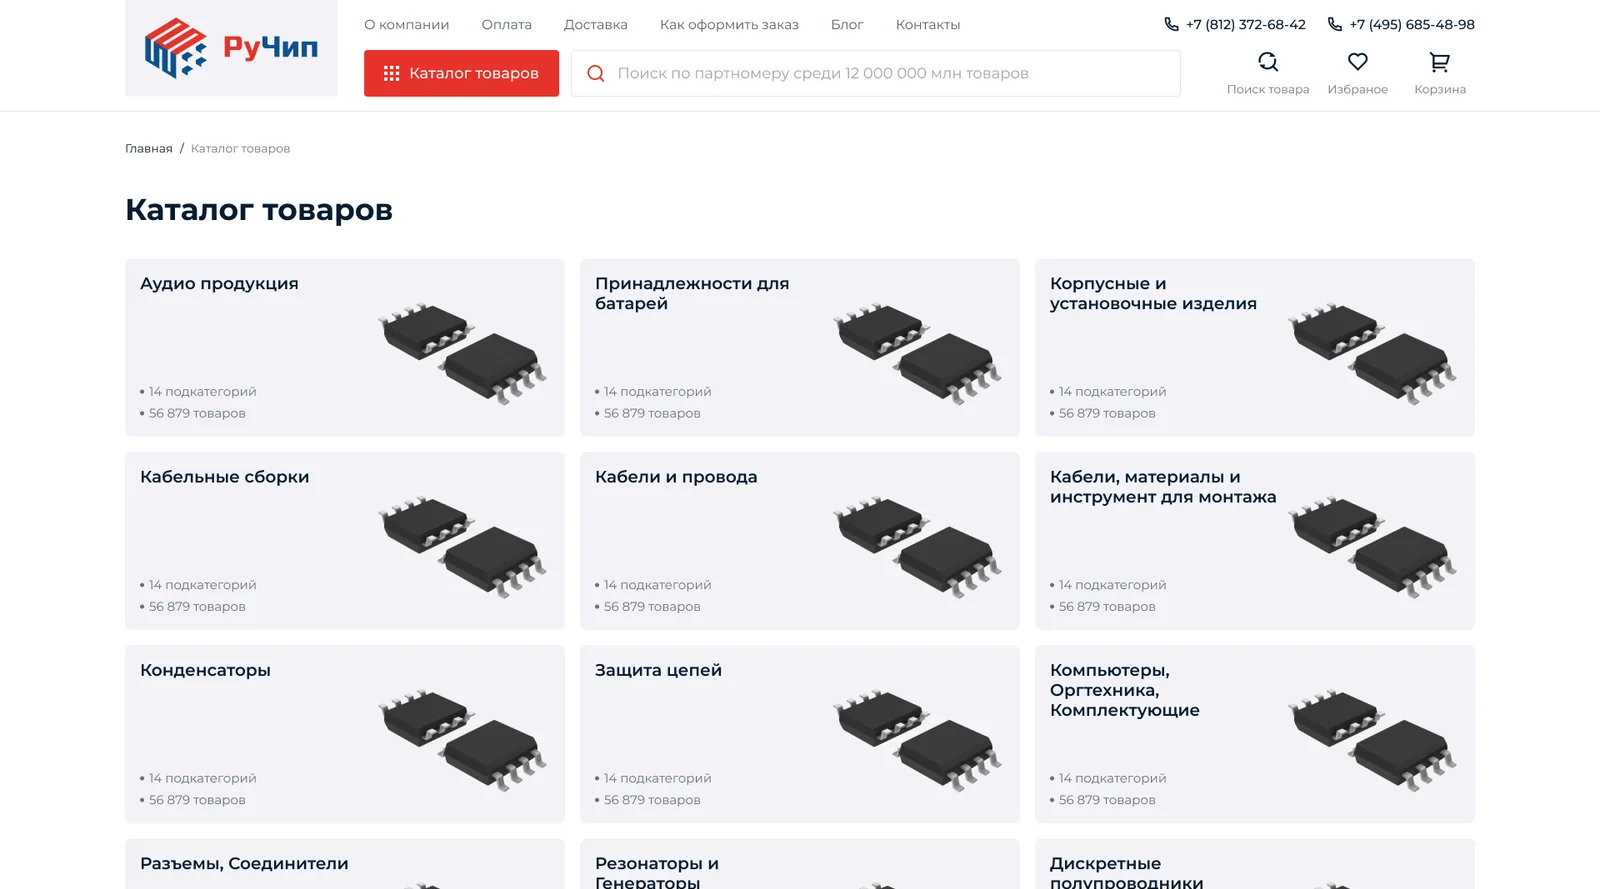The image size is (1600, 889).
Task: Open Избраное heart icon
Action: pos(1357,62)
